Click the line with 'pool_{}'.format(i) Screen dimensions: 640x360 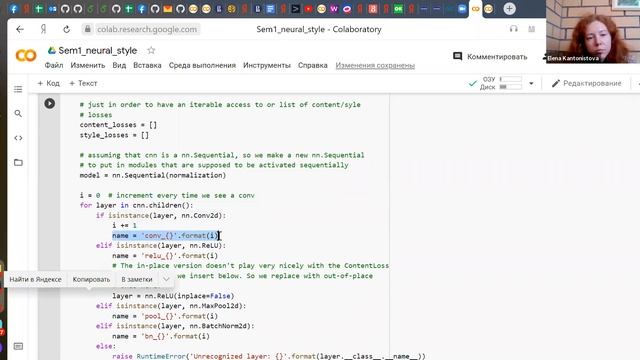165,316
